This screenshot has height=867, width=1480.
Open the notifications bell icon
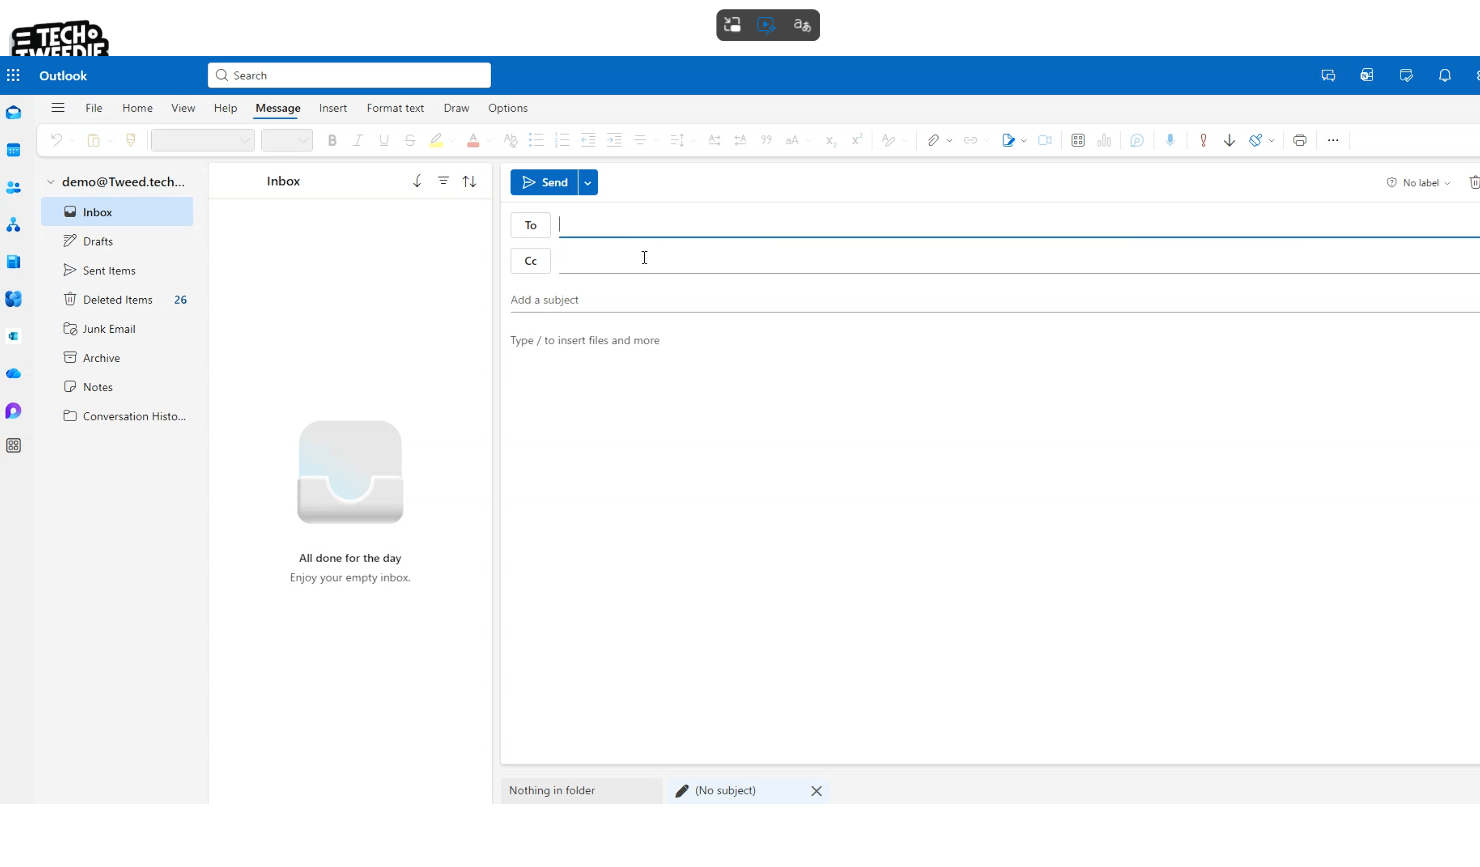(1444, 76)
